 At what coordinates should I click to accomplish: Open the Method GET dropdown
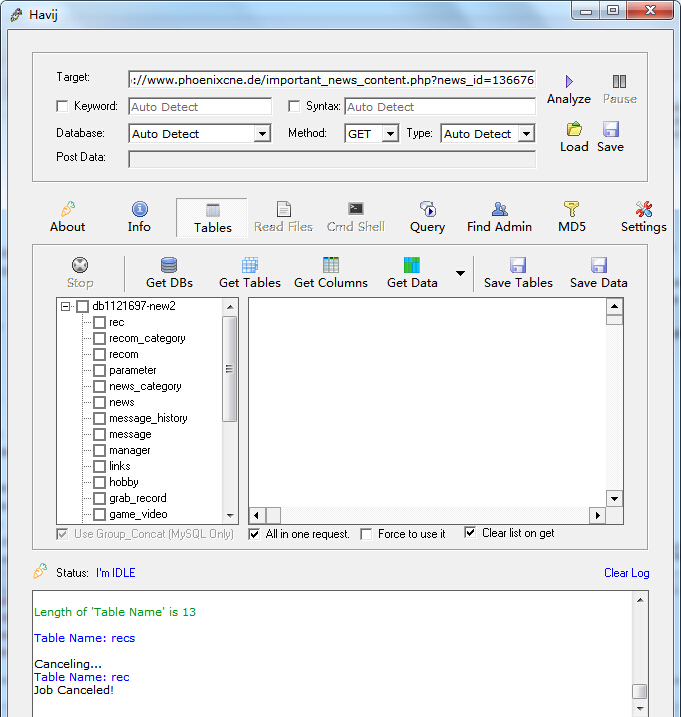click(x=390, y=134)
